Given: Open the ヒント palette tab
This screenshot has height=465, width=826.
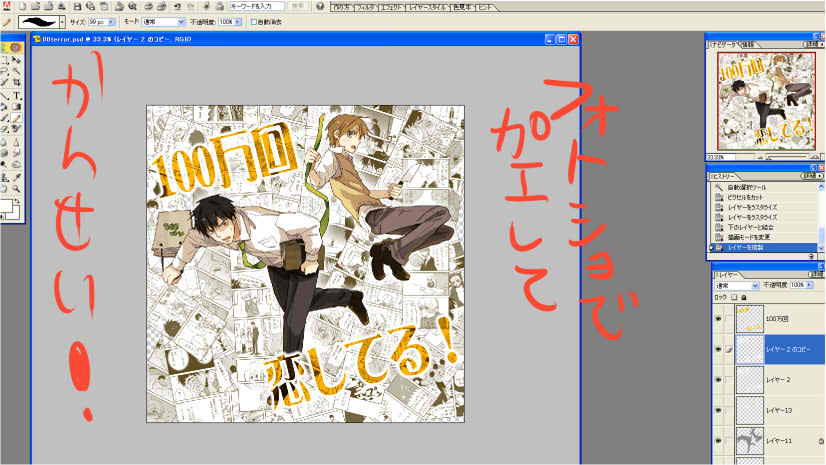Looking at the screenshot, I should click(x=486, y=7).
